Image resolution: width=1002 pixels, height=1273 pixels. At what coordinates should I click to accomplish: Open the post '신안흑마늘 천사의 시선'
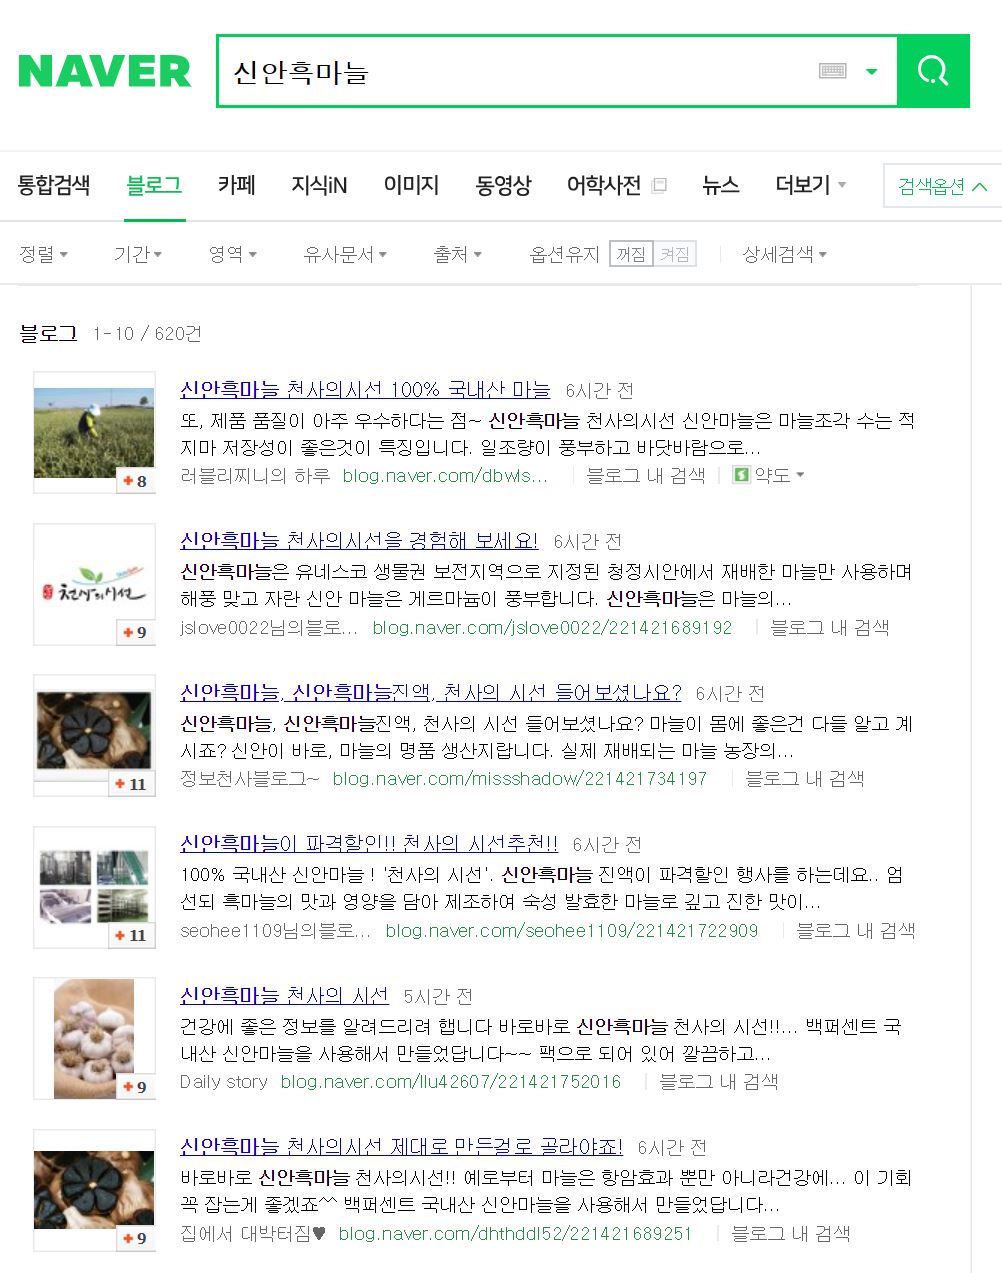point(284,995)
